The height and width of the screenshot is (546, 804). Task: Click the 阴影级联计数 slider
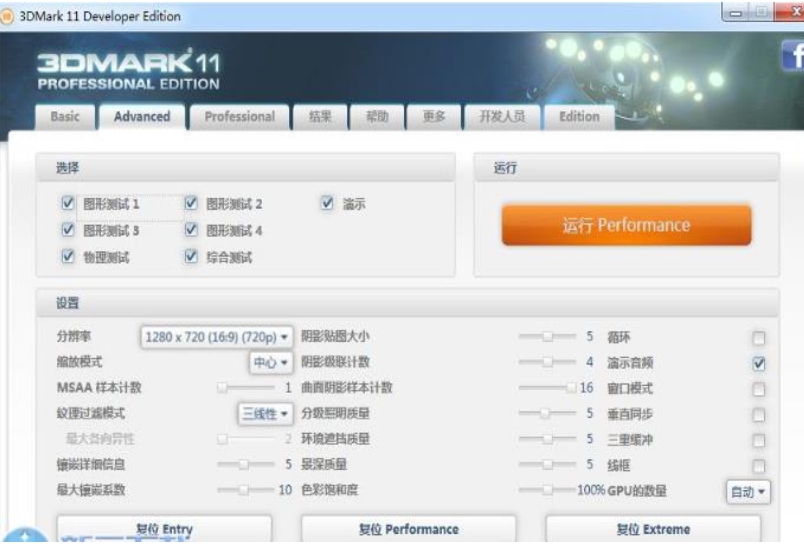547,362
